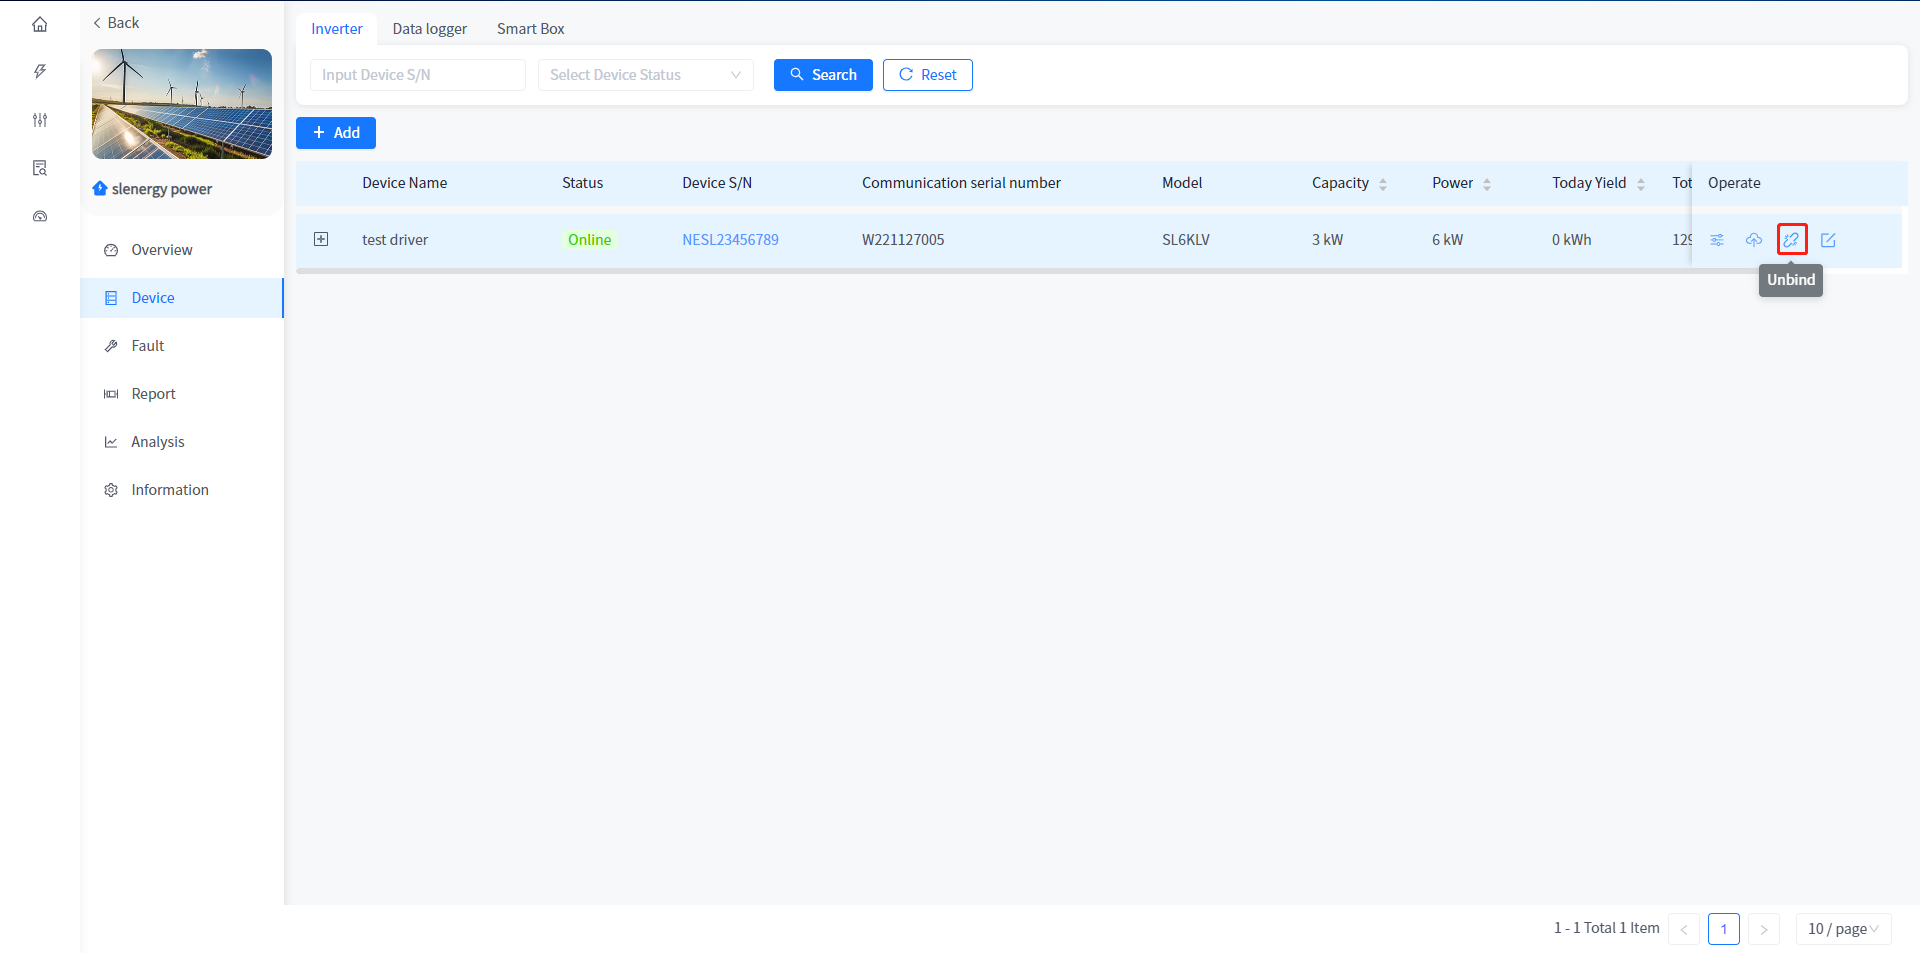
Task: Click the dashboard gauge sidebar icon
Action: (40, 216)
